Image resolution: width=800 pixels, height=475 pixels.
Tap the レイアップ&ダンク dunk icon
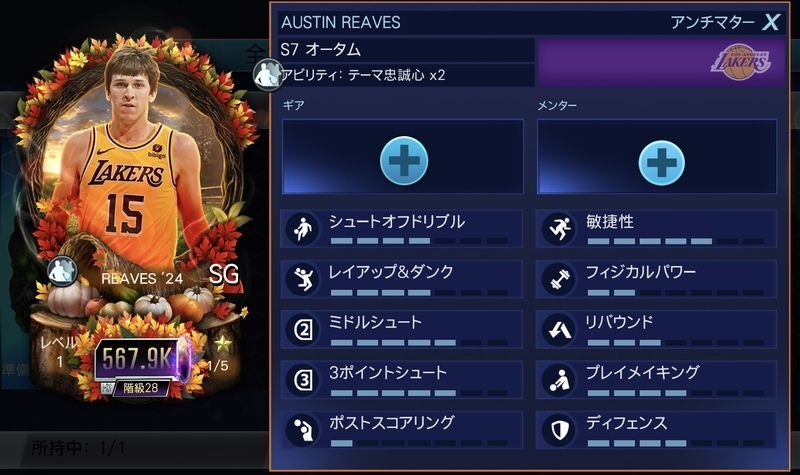[x=303, y=279]
